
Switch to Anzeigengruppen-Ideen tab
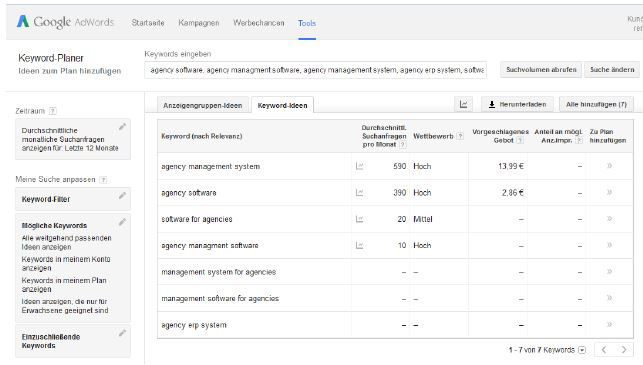pos(203,105)
